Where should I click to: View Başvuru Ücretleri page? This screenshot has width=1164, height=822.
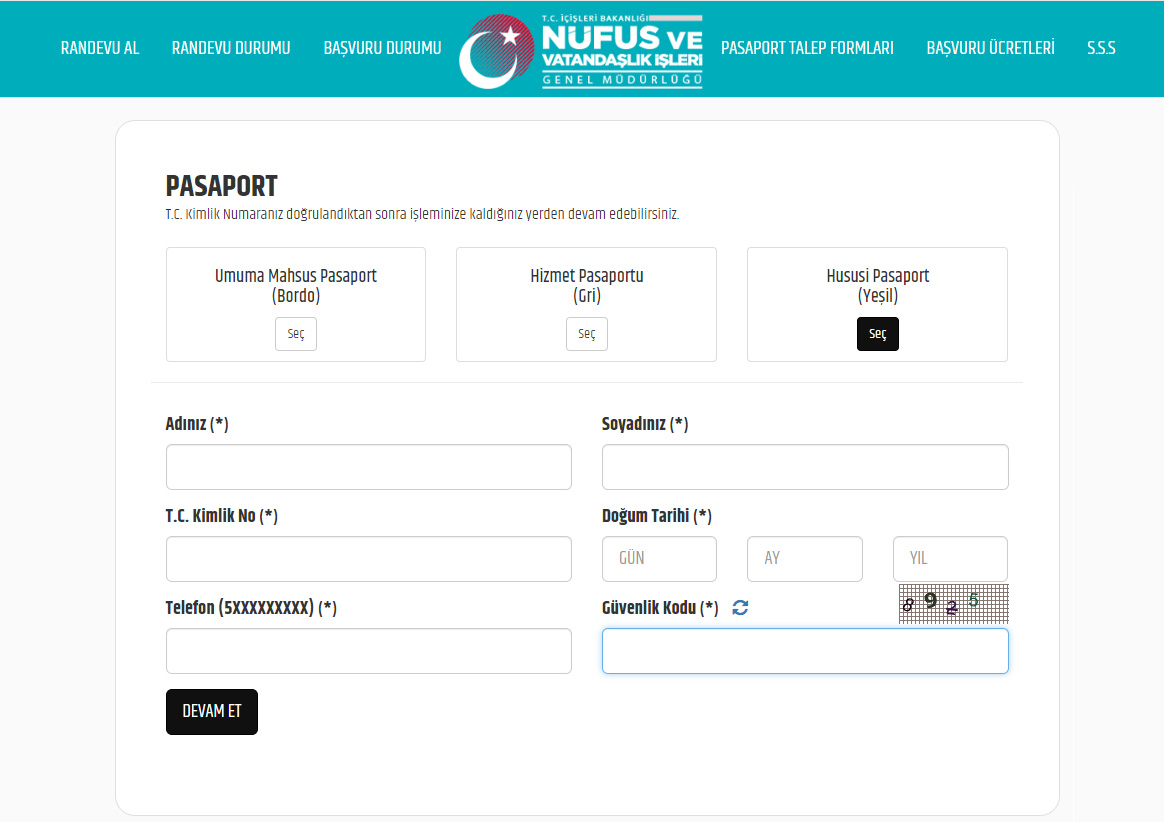[990, 48]
